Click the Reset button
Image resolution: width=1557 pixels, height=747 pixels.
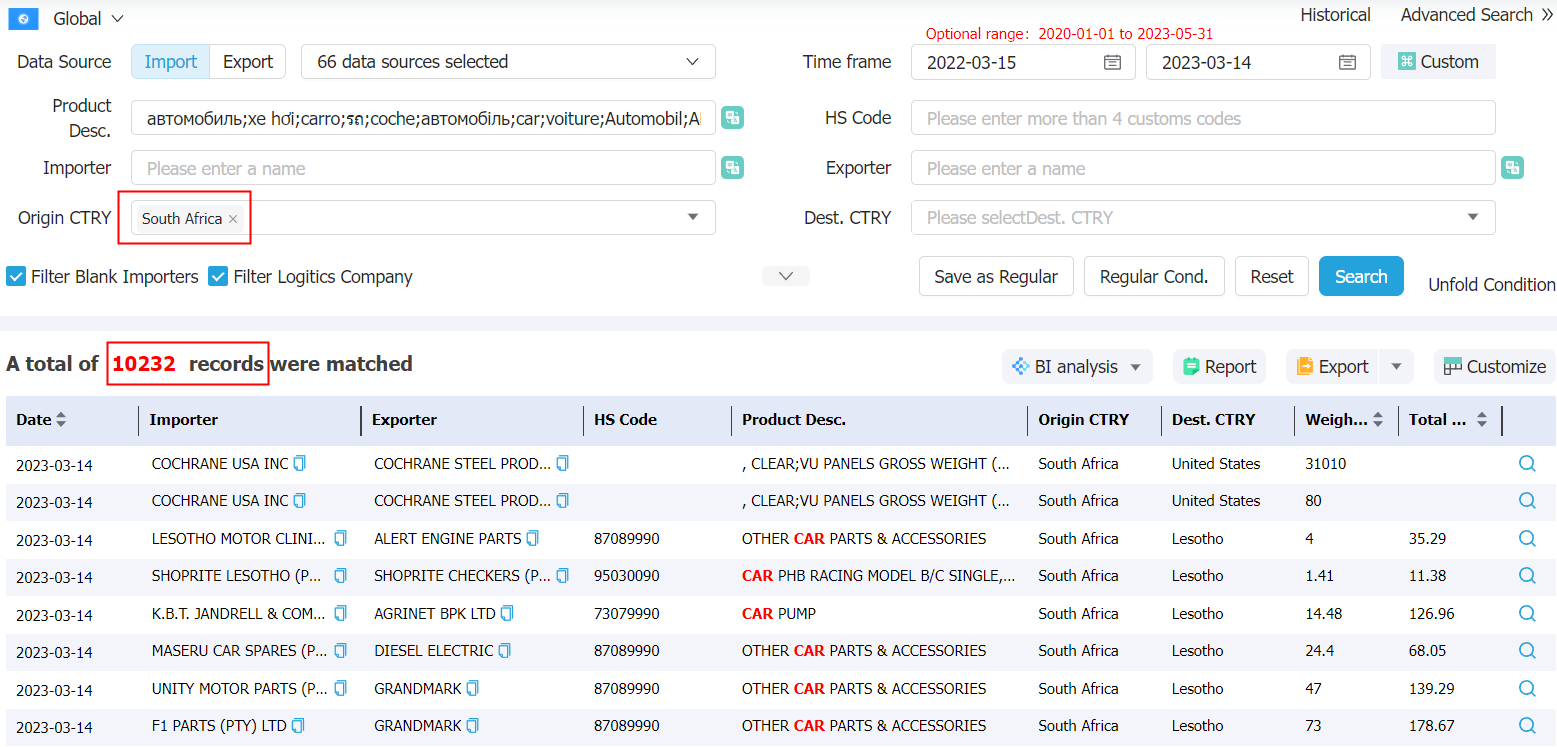[x=1272, y=277]
